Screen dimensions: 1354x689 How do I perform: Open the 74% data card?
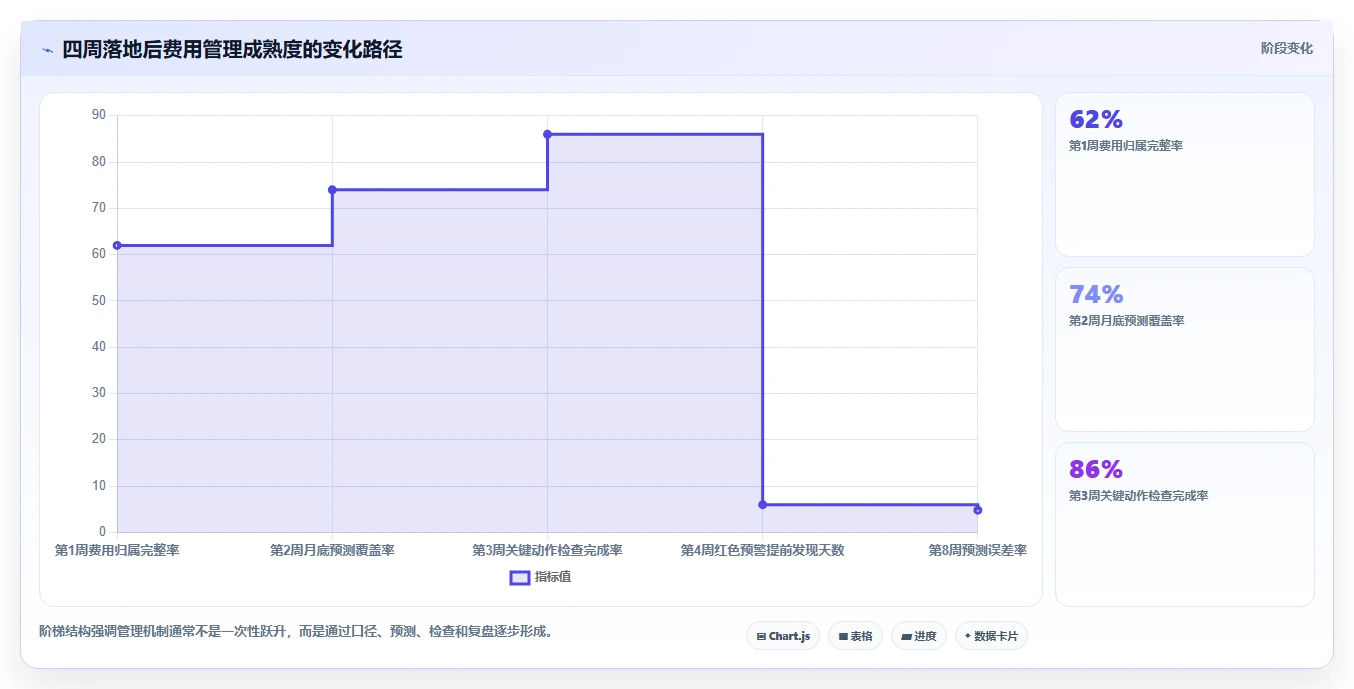pyautogui.click(x=1185, y=349)
